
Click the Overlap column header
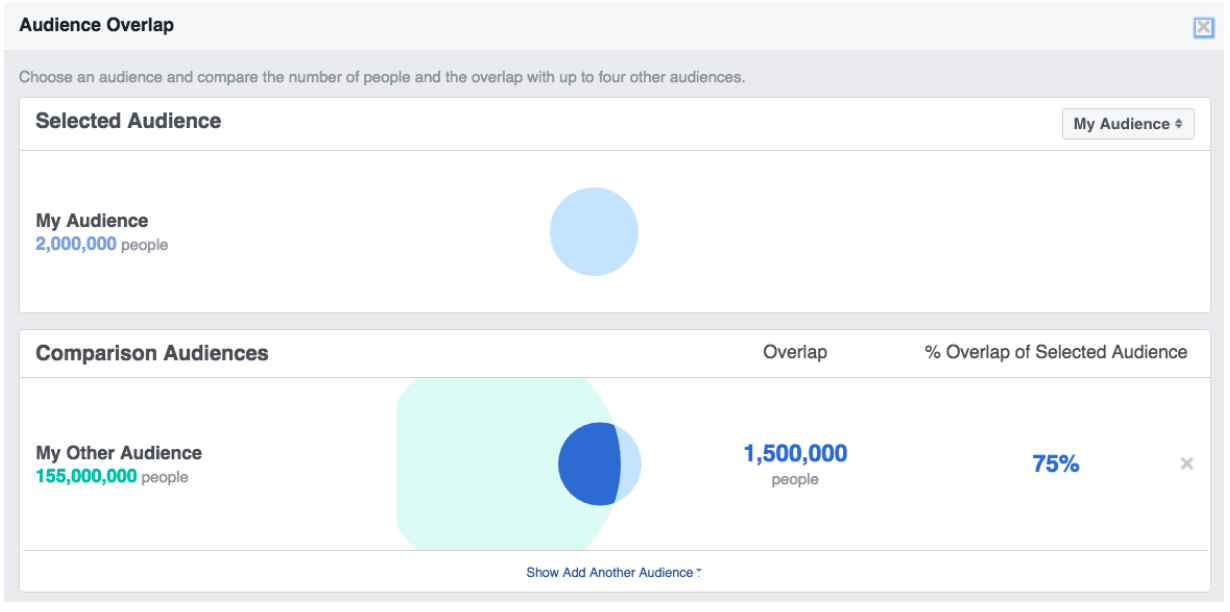(x=795, y=352)
